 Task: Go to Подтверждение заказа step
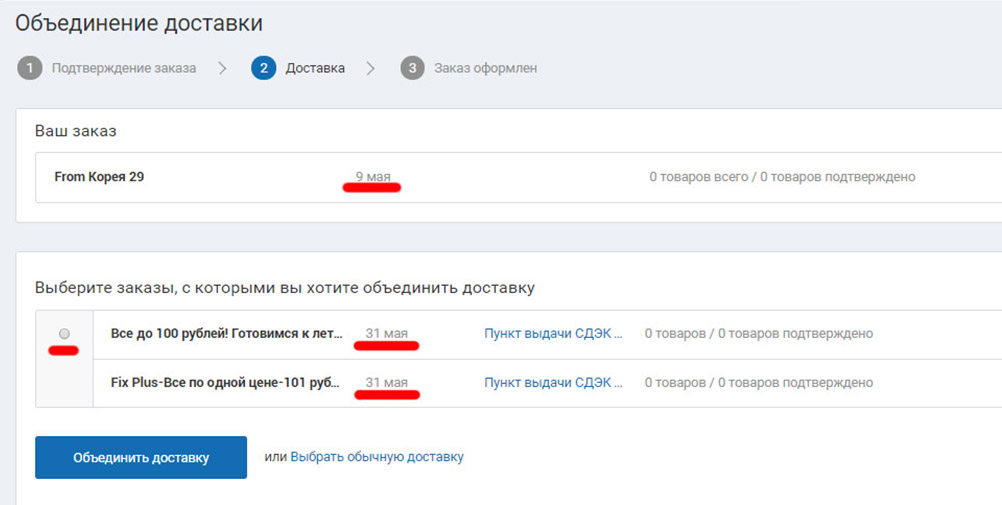[x=124, y=69]
